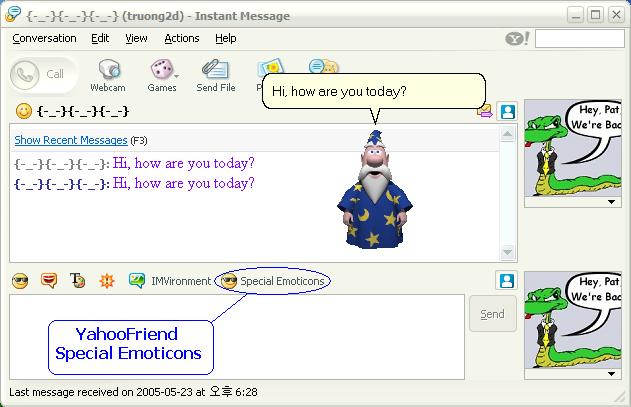The image size is (631, 407).
Task: Click the contact name {-_-}{-_-}{-_-} header
Action: coord(83,111)
